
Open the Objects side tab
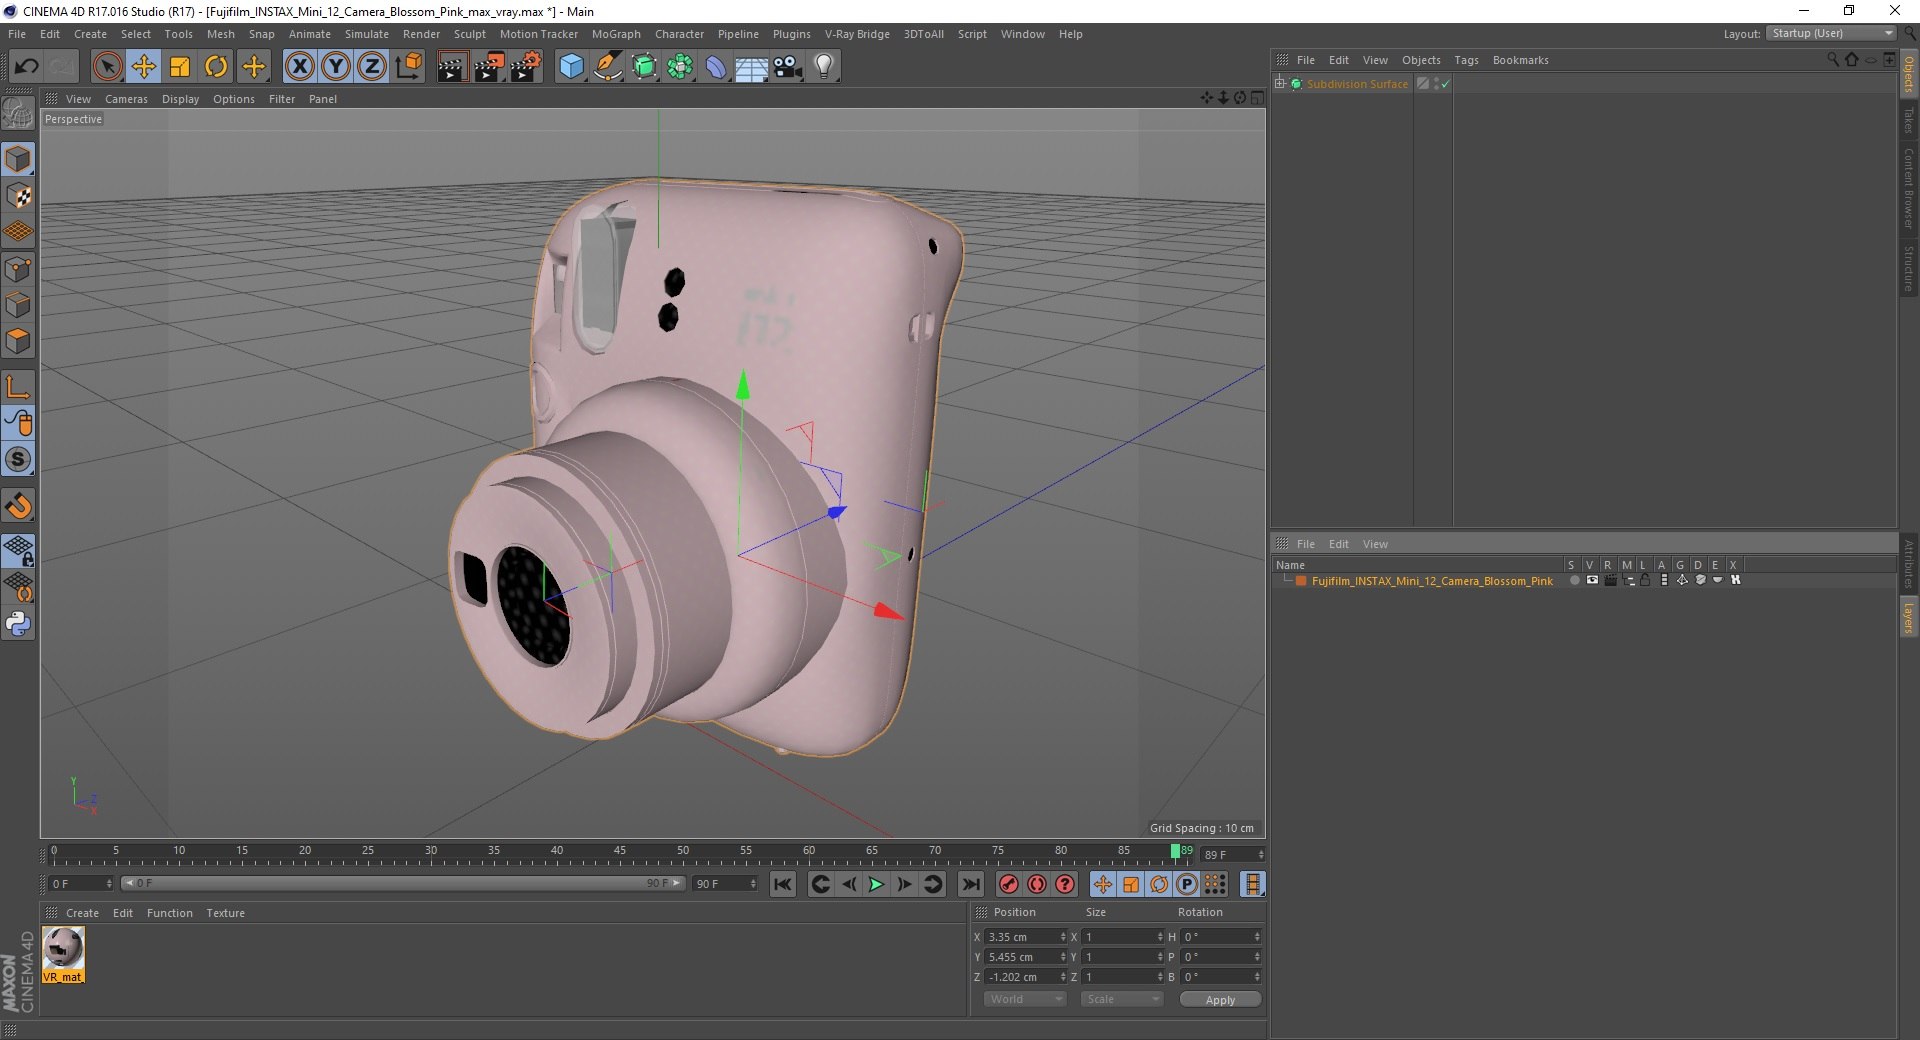click(1908, 74)
